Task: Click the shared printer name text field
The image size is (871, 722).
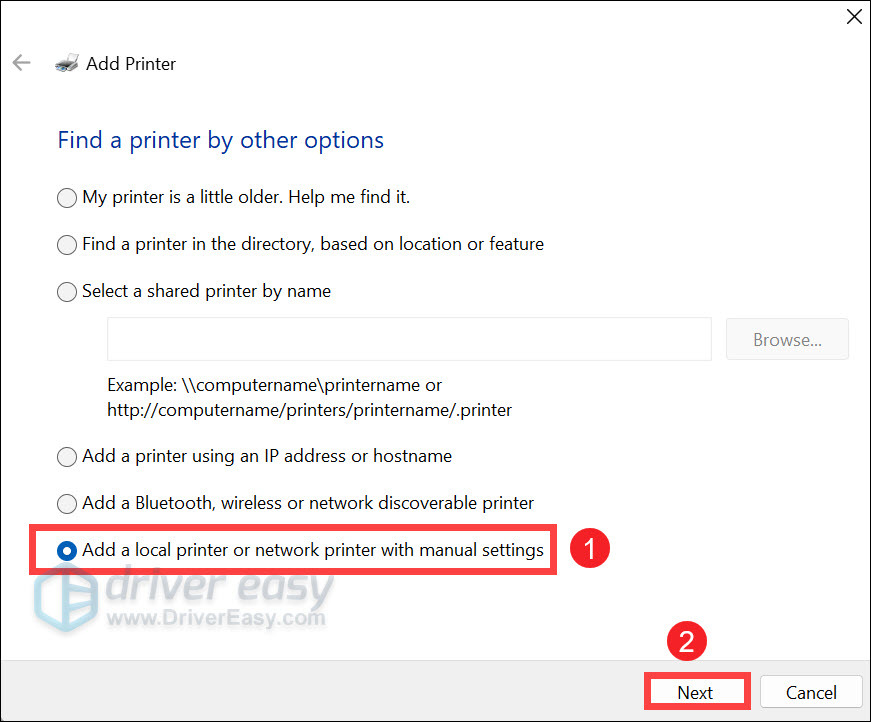Action: click(x=409, y=339)
